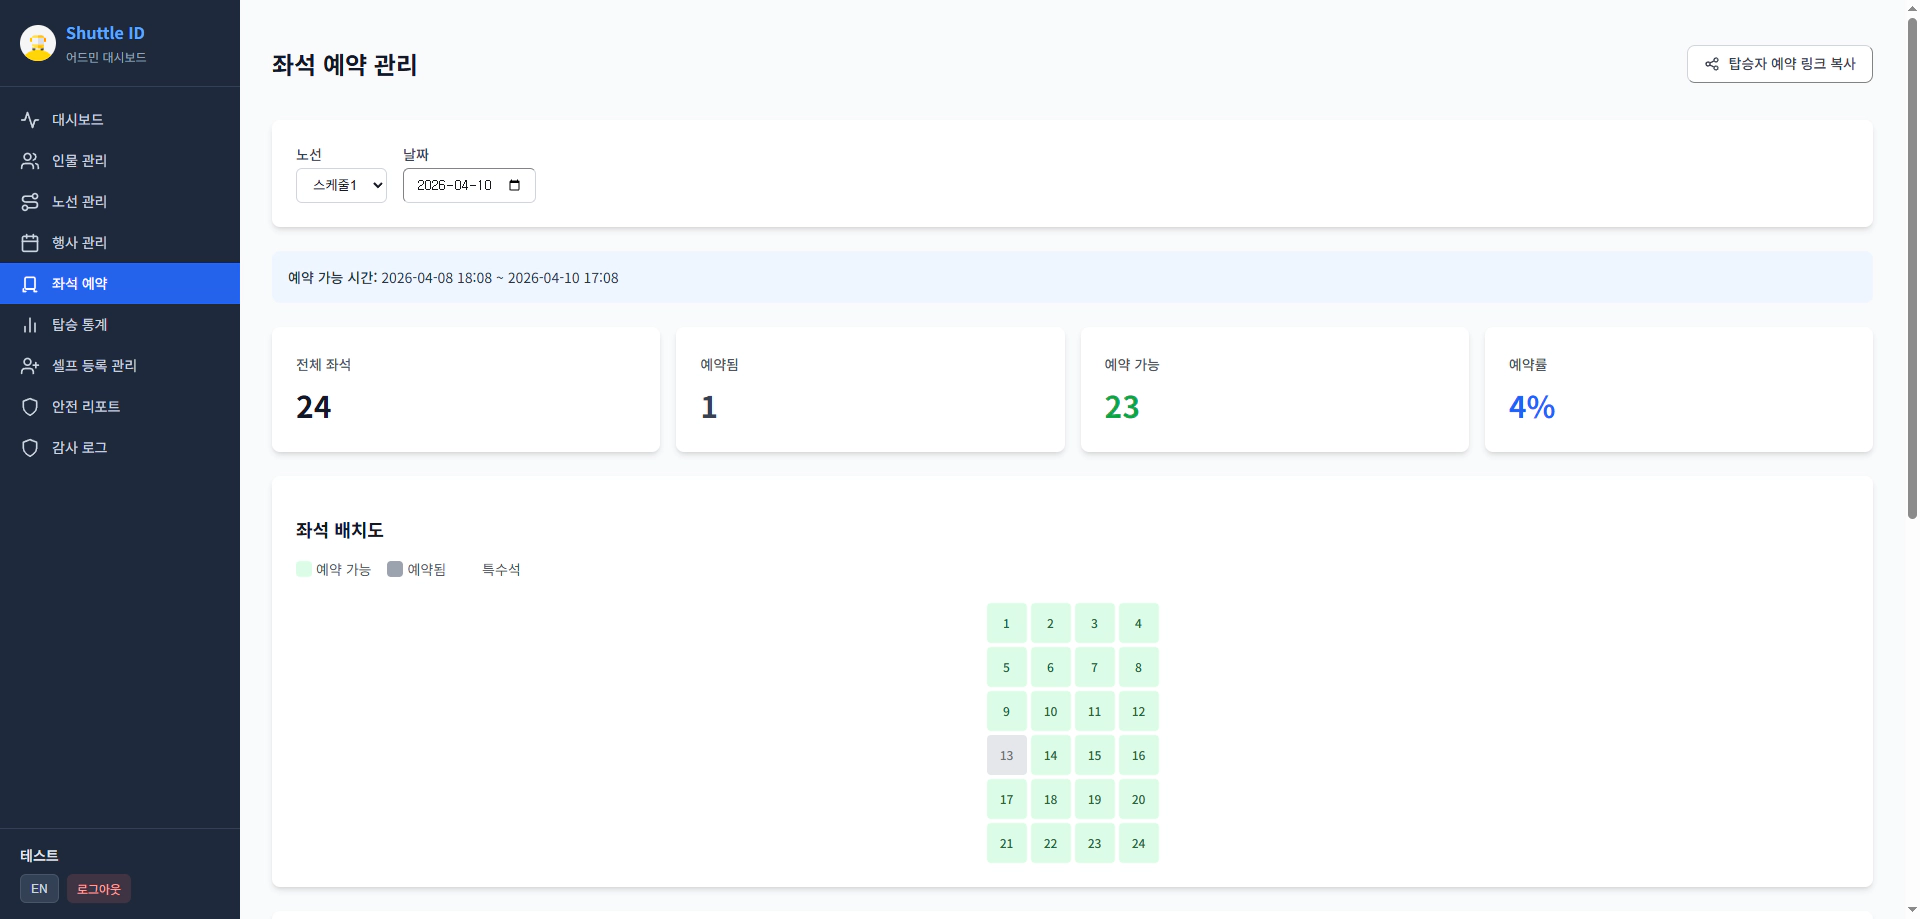Go to the 좌석 예약 sidebar menu
This screenshot has height=919, width=1920.
click(80, 284)
